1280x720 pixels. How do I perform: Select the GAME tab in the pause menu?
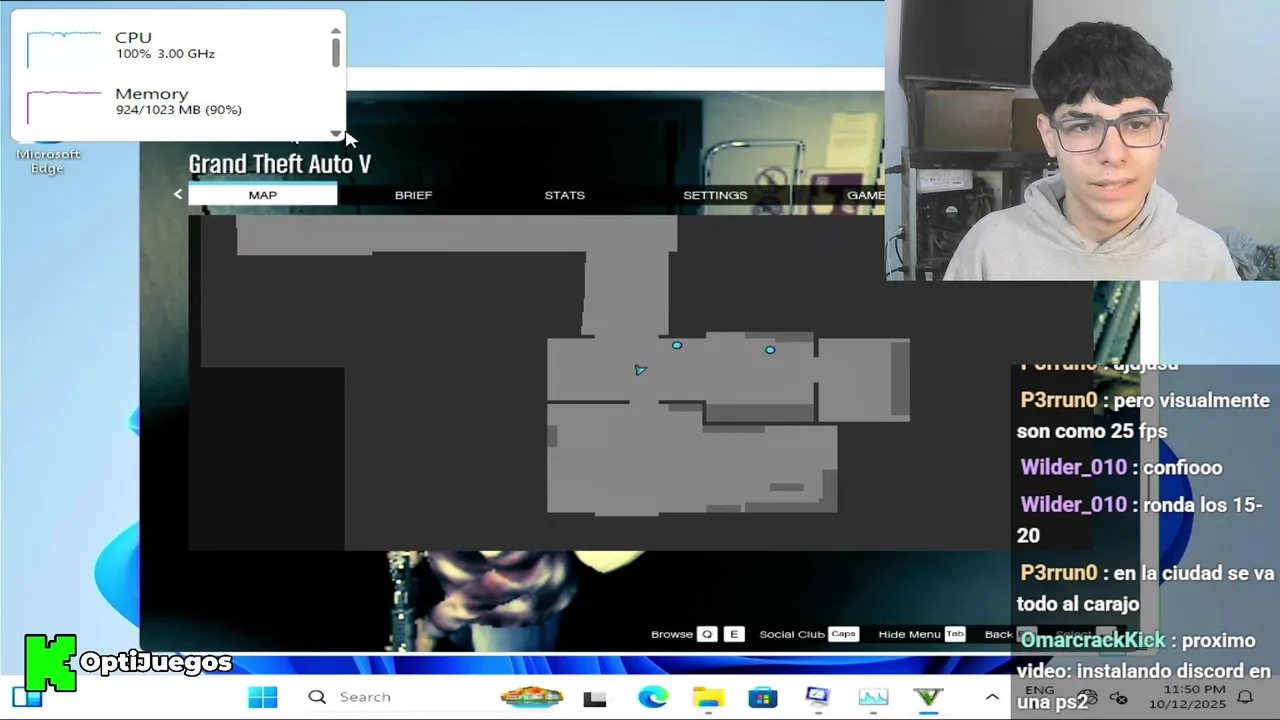(864, 195)
